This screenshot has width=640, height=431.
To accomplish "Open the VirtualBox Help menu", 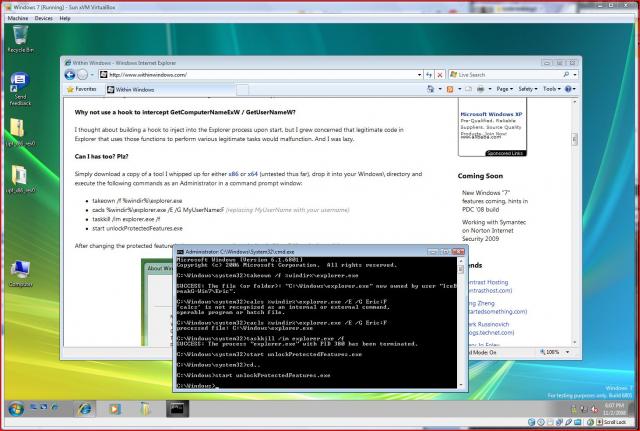I will click(65, 18).
